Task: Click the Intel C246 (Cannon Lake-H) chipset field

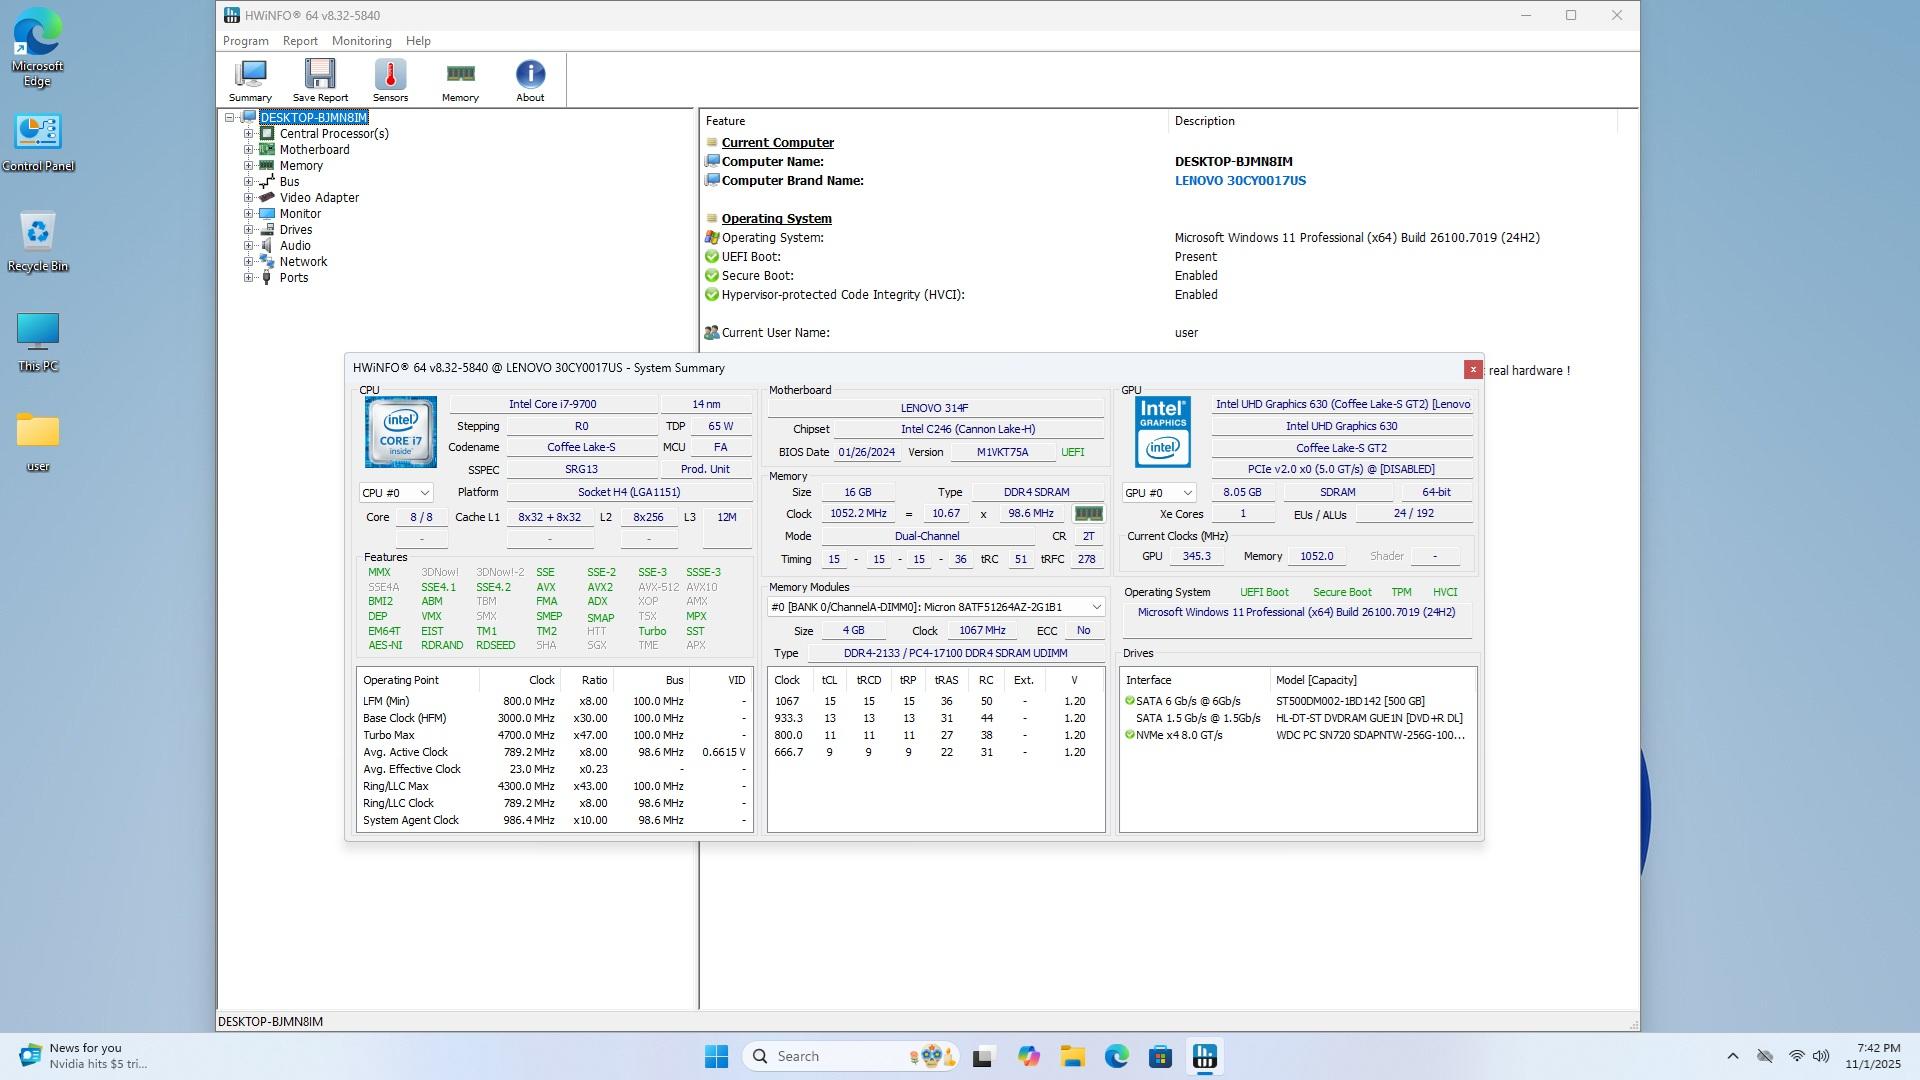Action: [967, 429]
